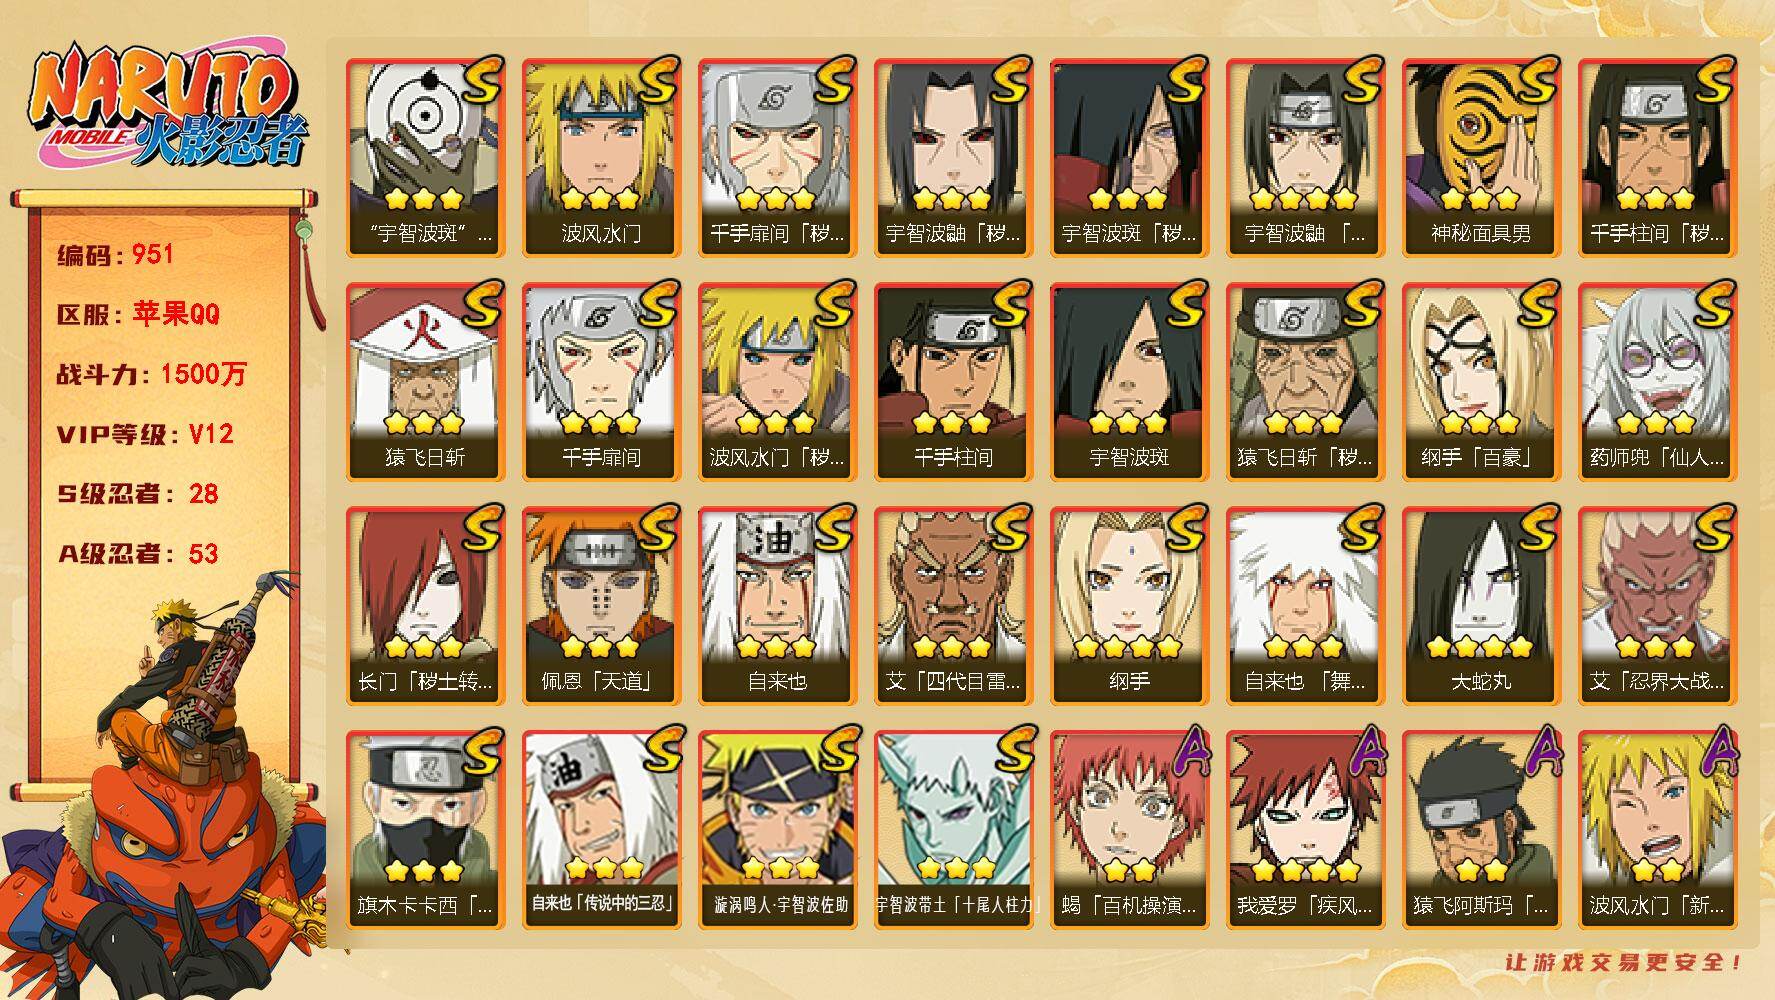This screenshot has width=1775, height=1000.
Task: Click the star rating on 纲手 card
Action: pyautogui.click(x=1129, y=647)
